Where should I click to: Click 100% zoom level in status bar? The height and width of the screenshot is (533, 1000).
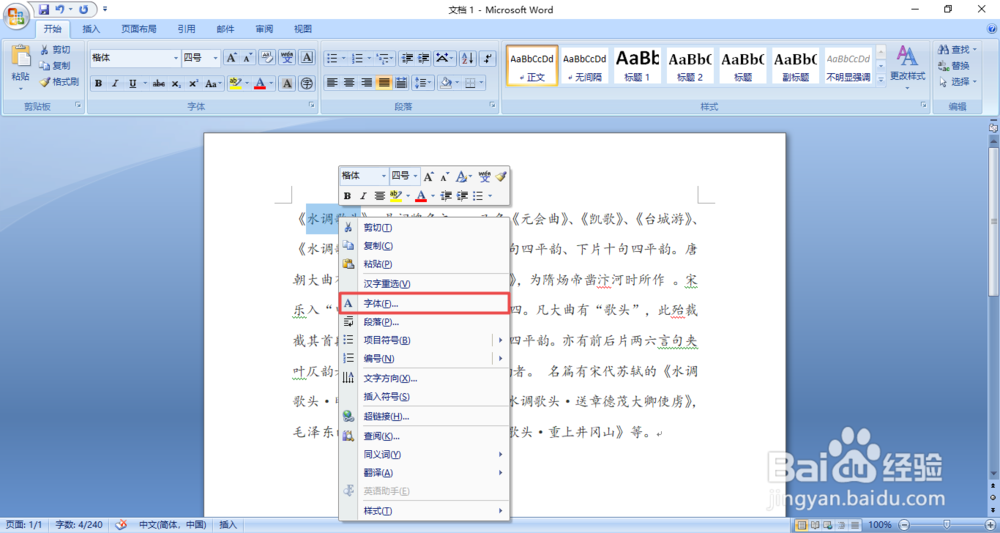tap(879, 525)
